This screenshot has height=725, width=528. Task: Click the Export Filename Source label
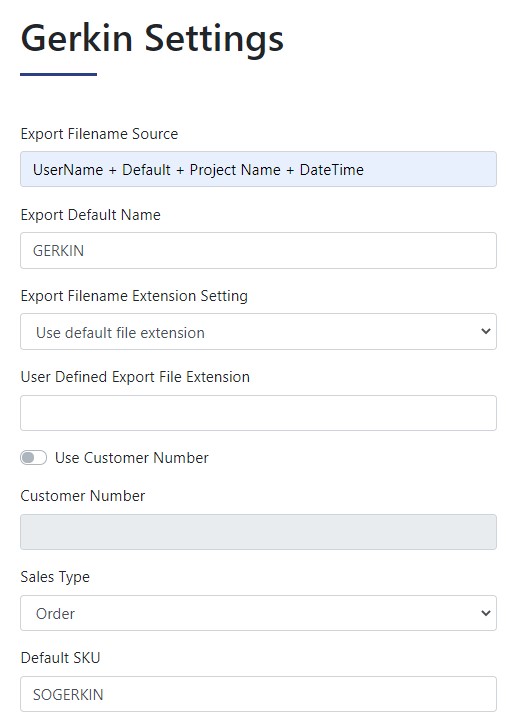99,134
